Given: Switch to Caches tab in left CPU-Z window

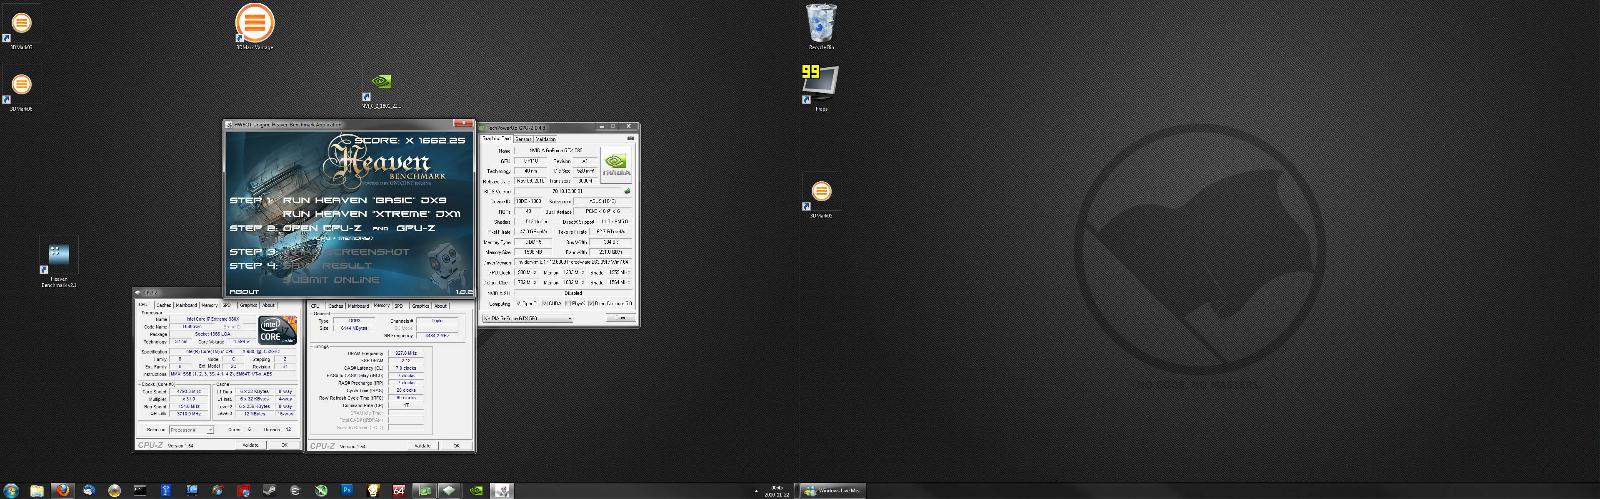Looking at the screenshot, I should click(164, 305).
